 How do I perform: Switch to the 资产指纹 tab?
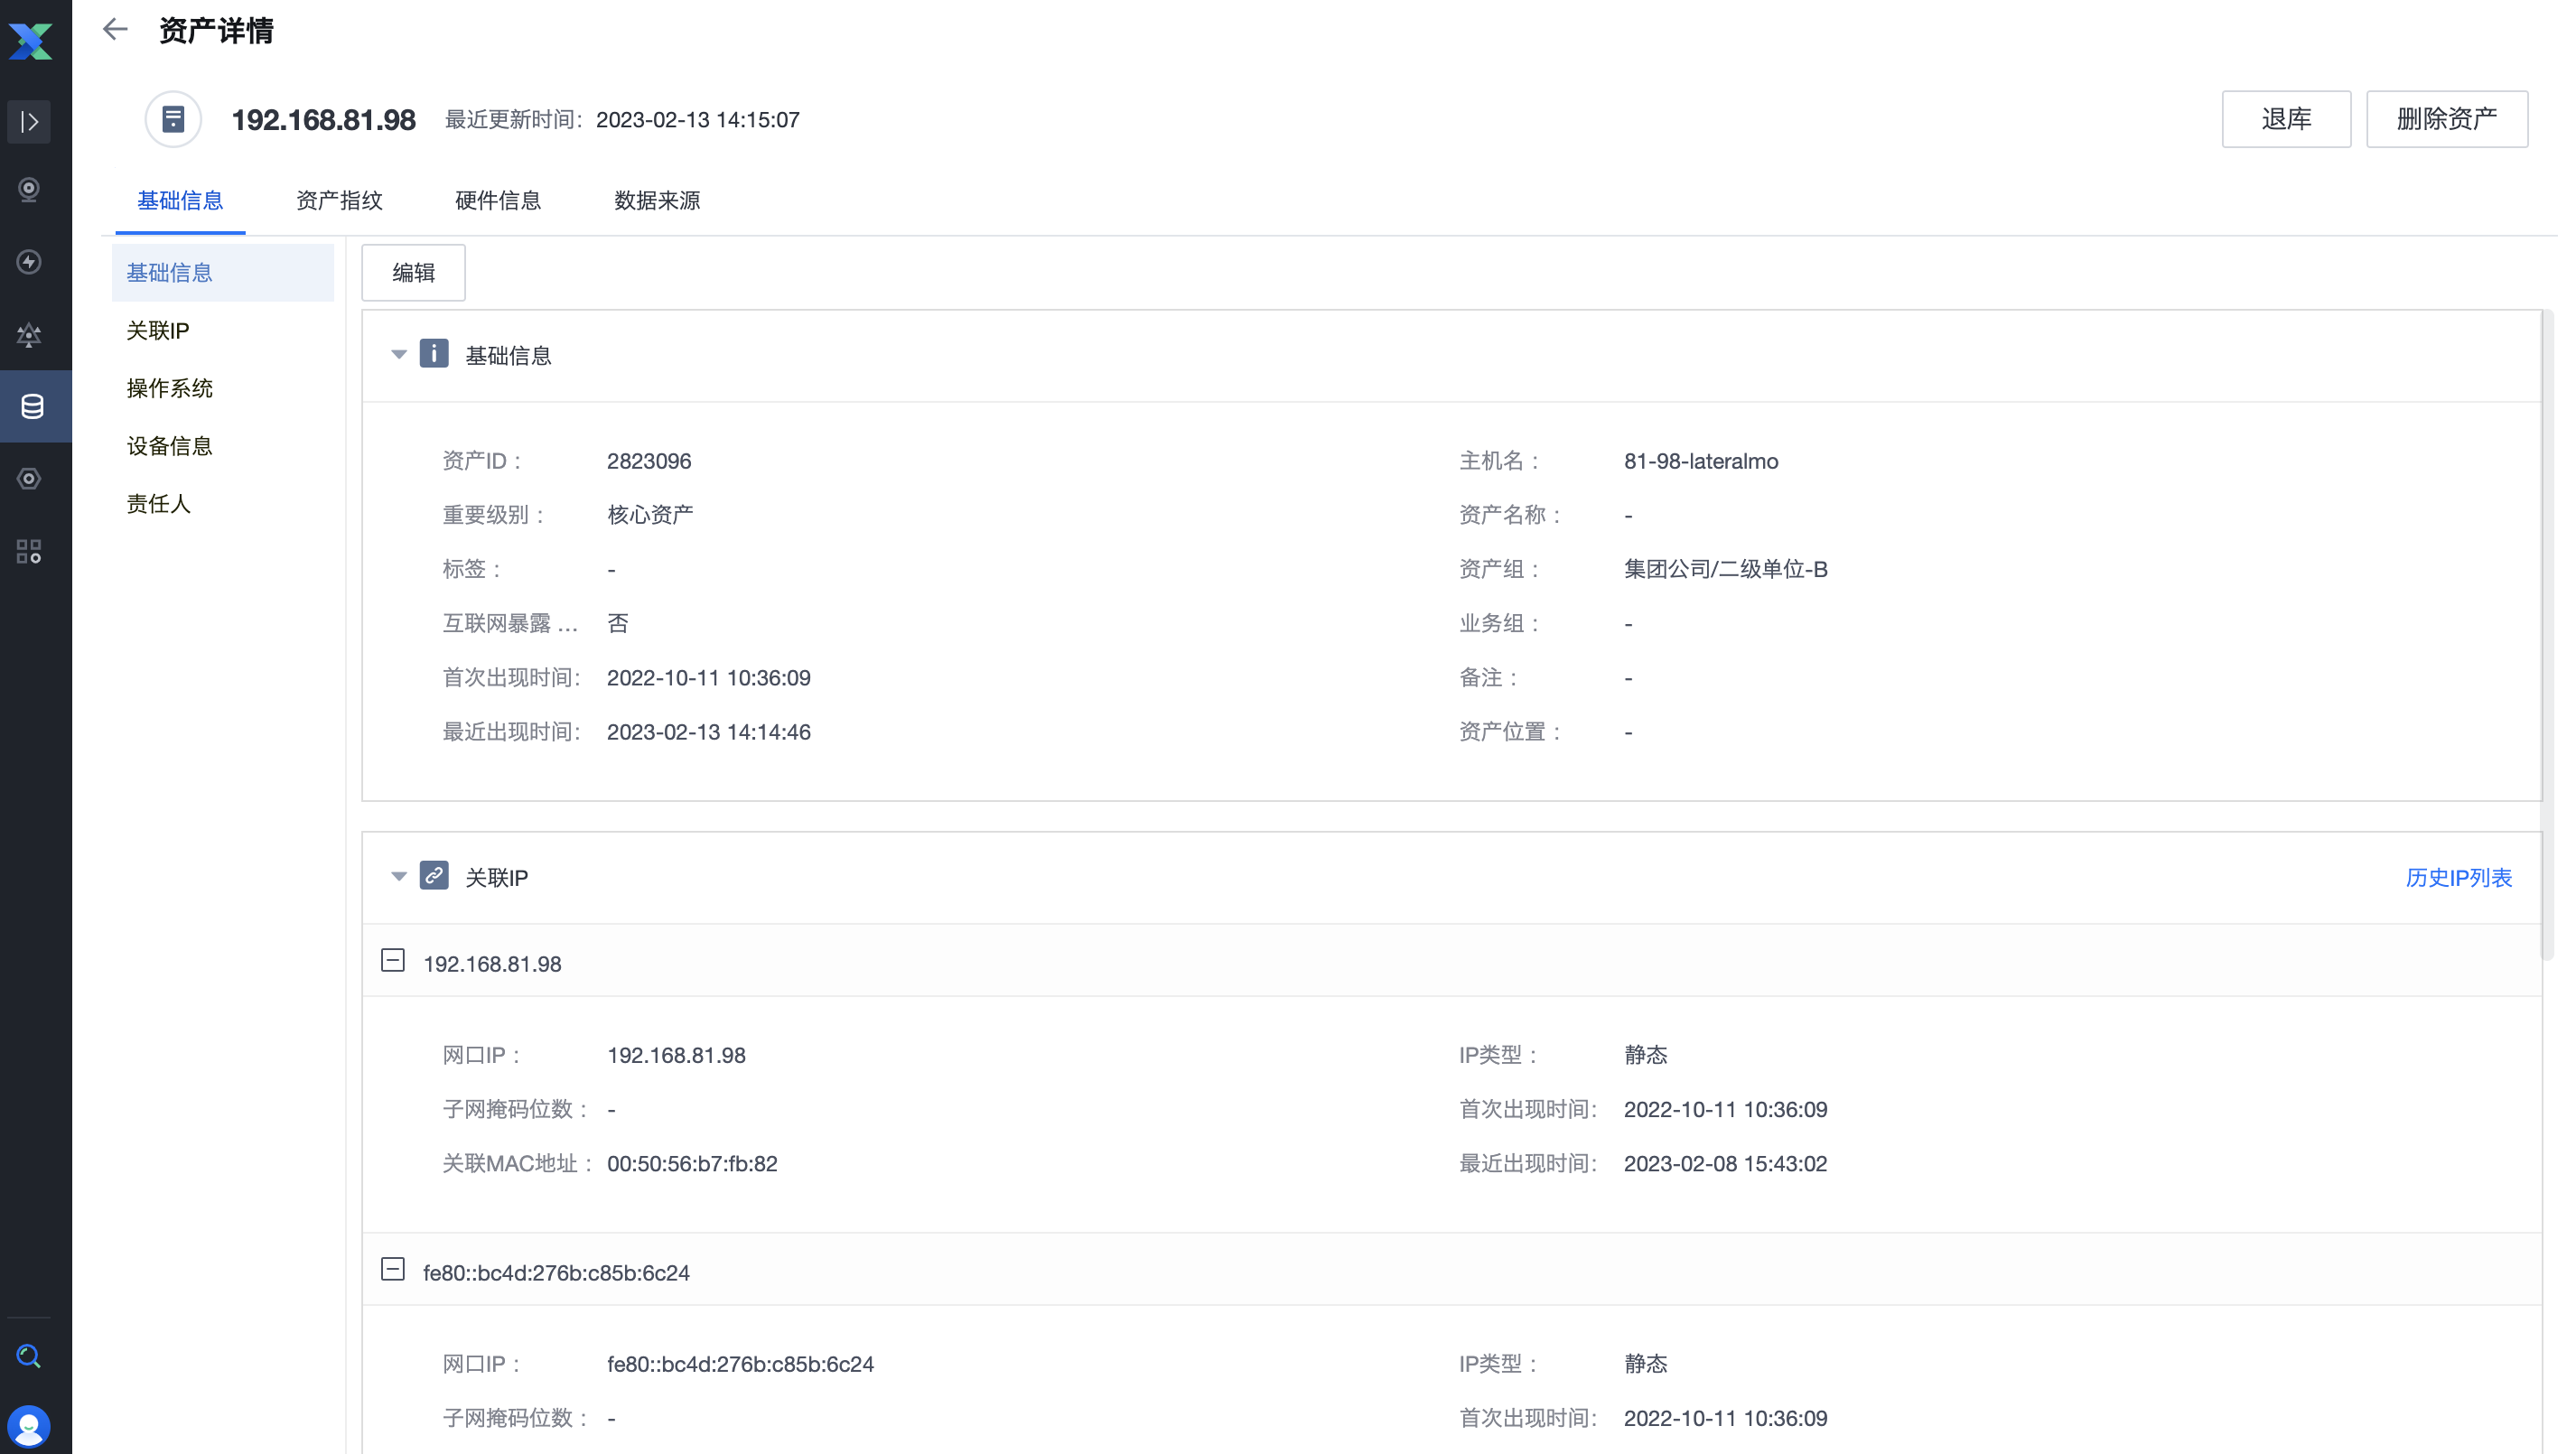339,201
